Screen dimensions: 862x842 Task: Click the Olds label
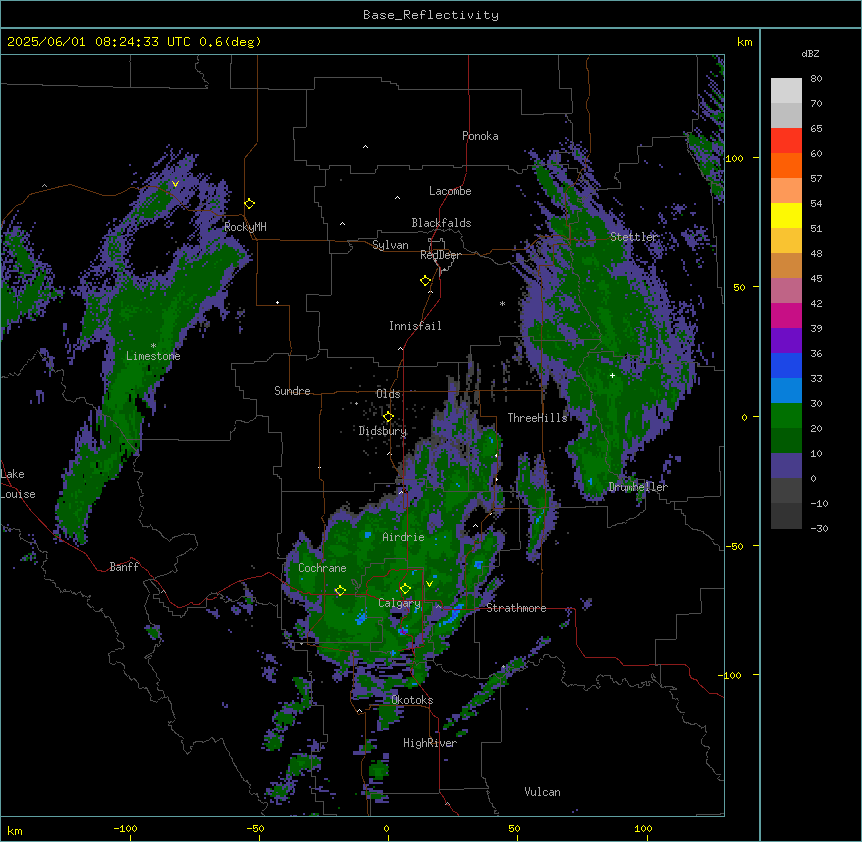coord(388,394)
